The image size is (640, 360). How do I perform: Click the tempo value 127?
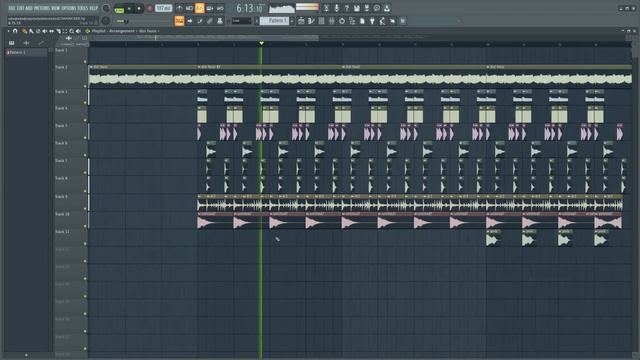[163, 8]
